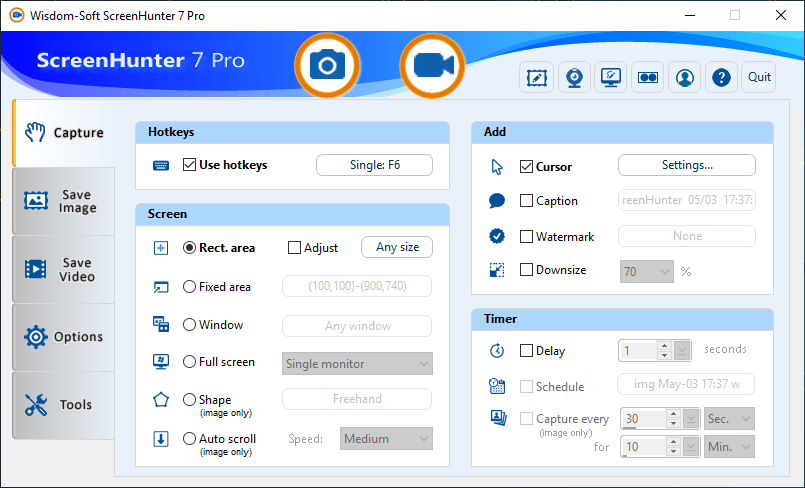Screen dimensions: 805x488
Task: Select the Full screen radio button
Action: coord(190,362)
